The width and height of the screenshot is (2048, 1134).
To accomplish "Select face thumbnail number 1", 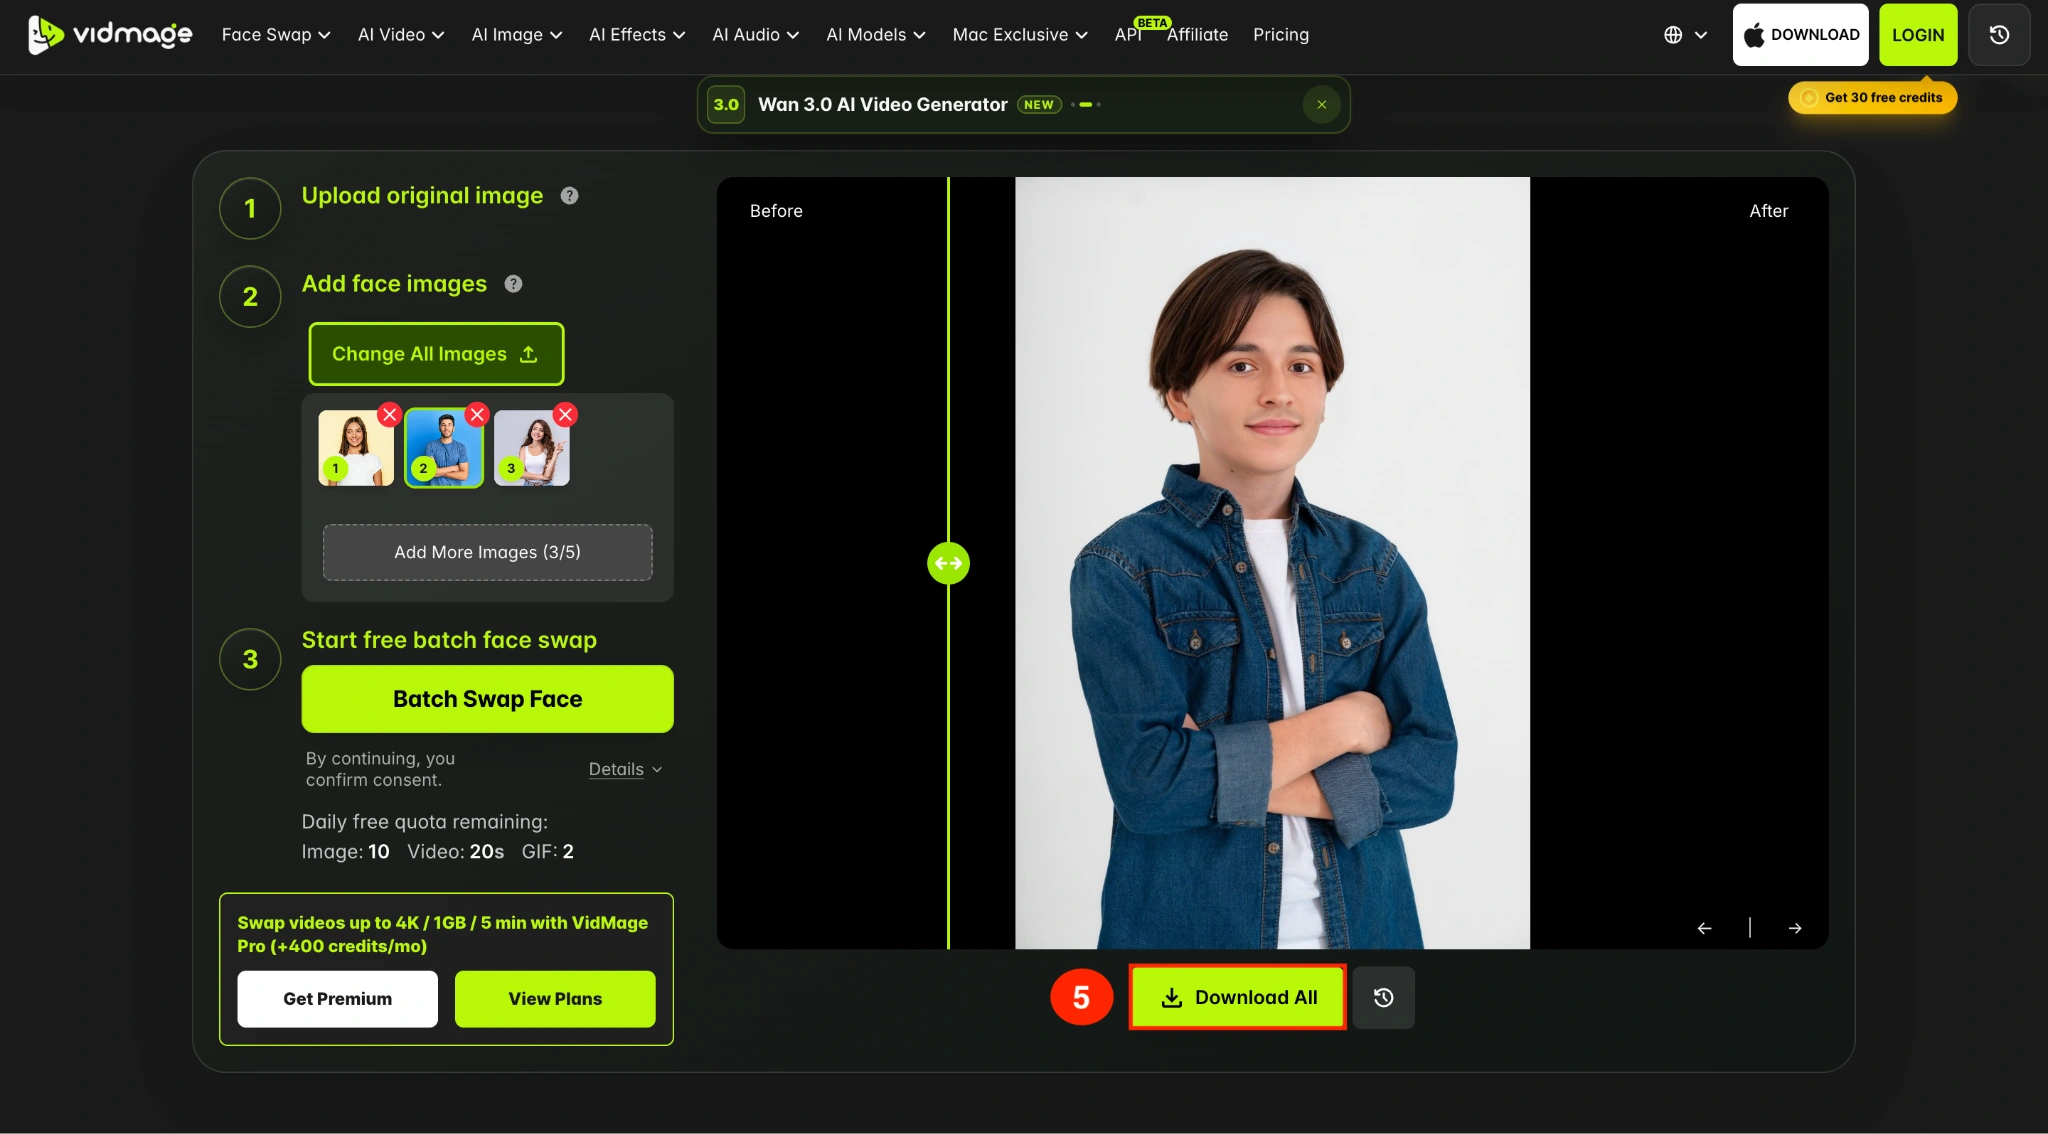I will tap(356, 448).
